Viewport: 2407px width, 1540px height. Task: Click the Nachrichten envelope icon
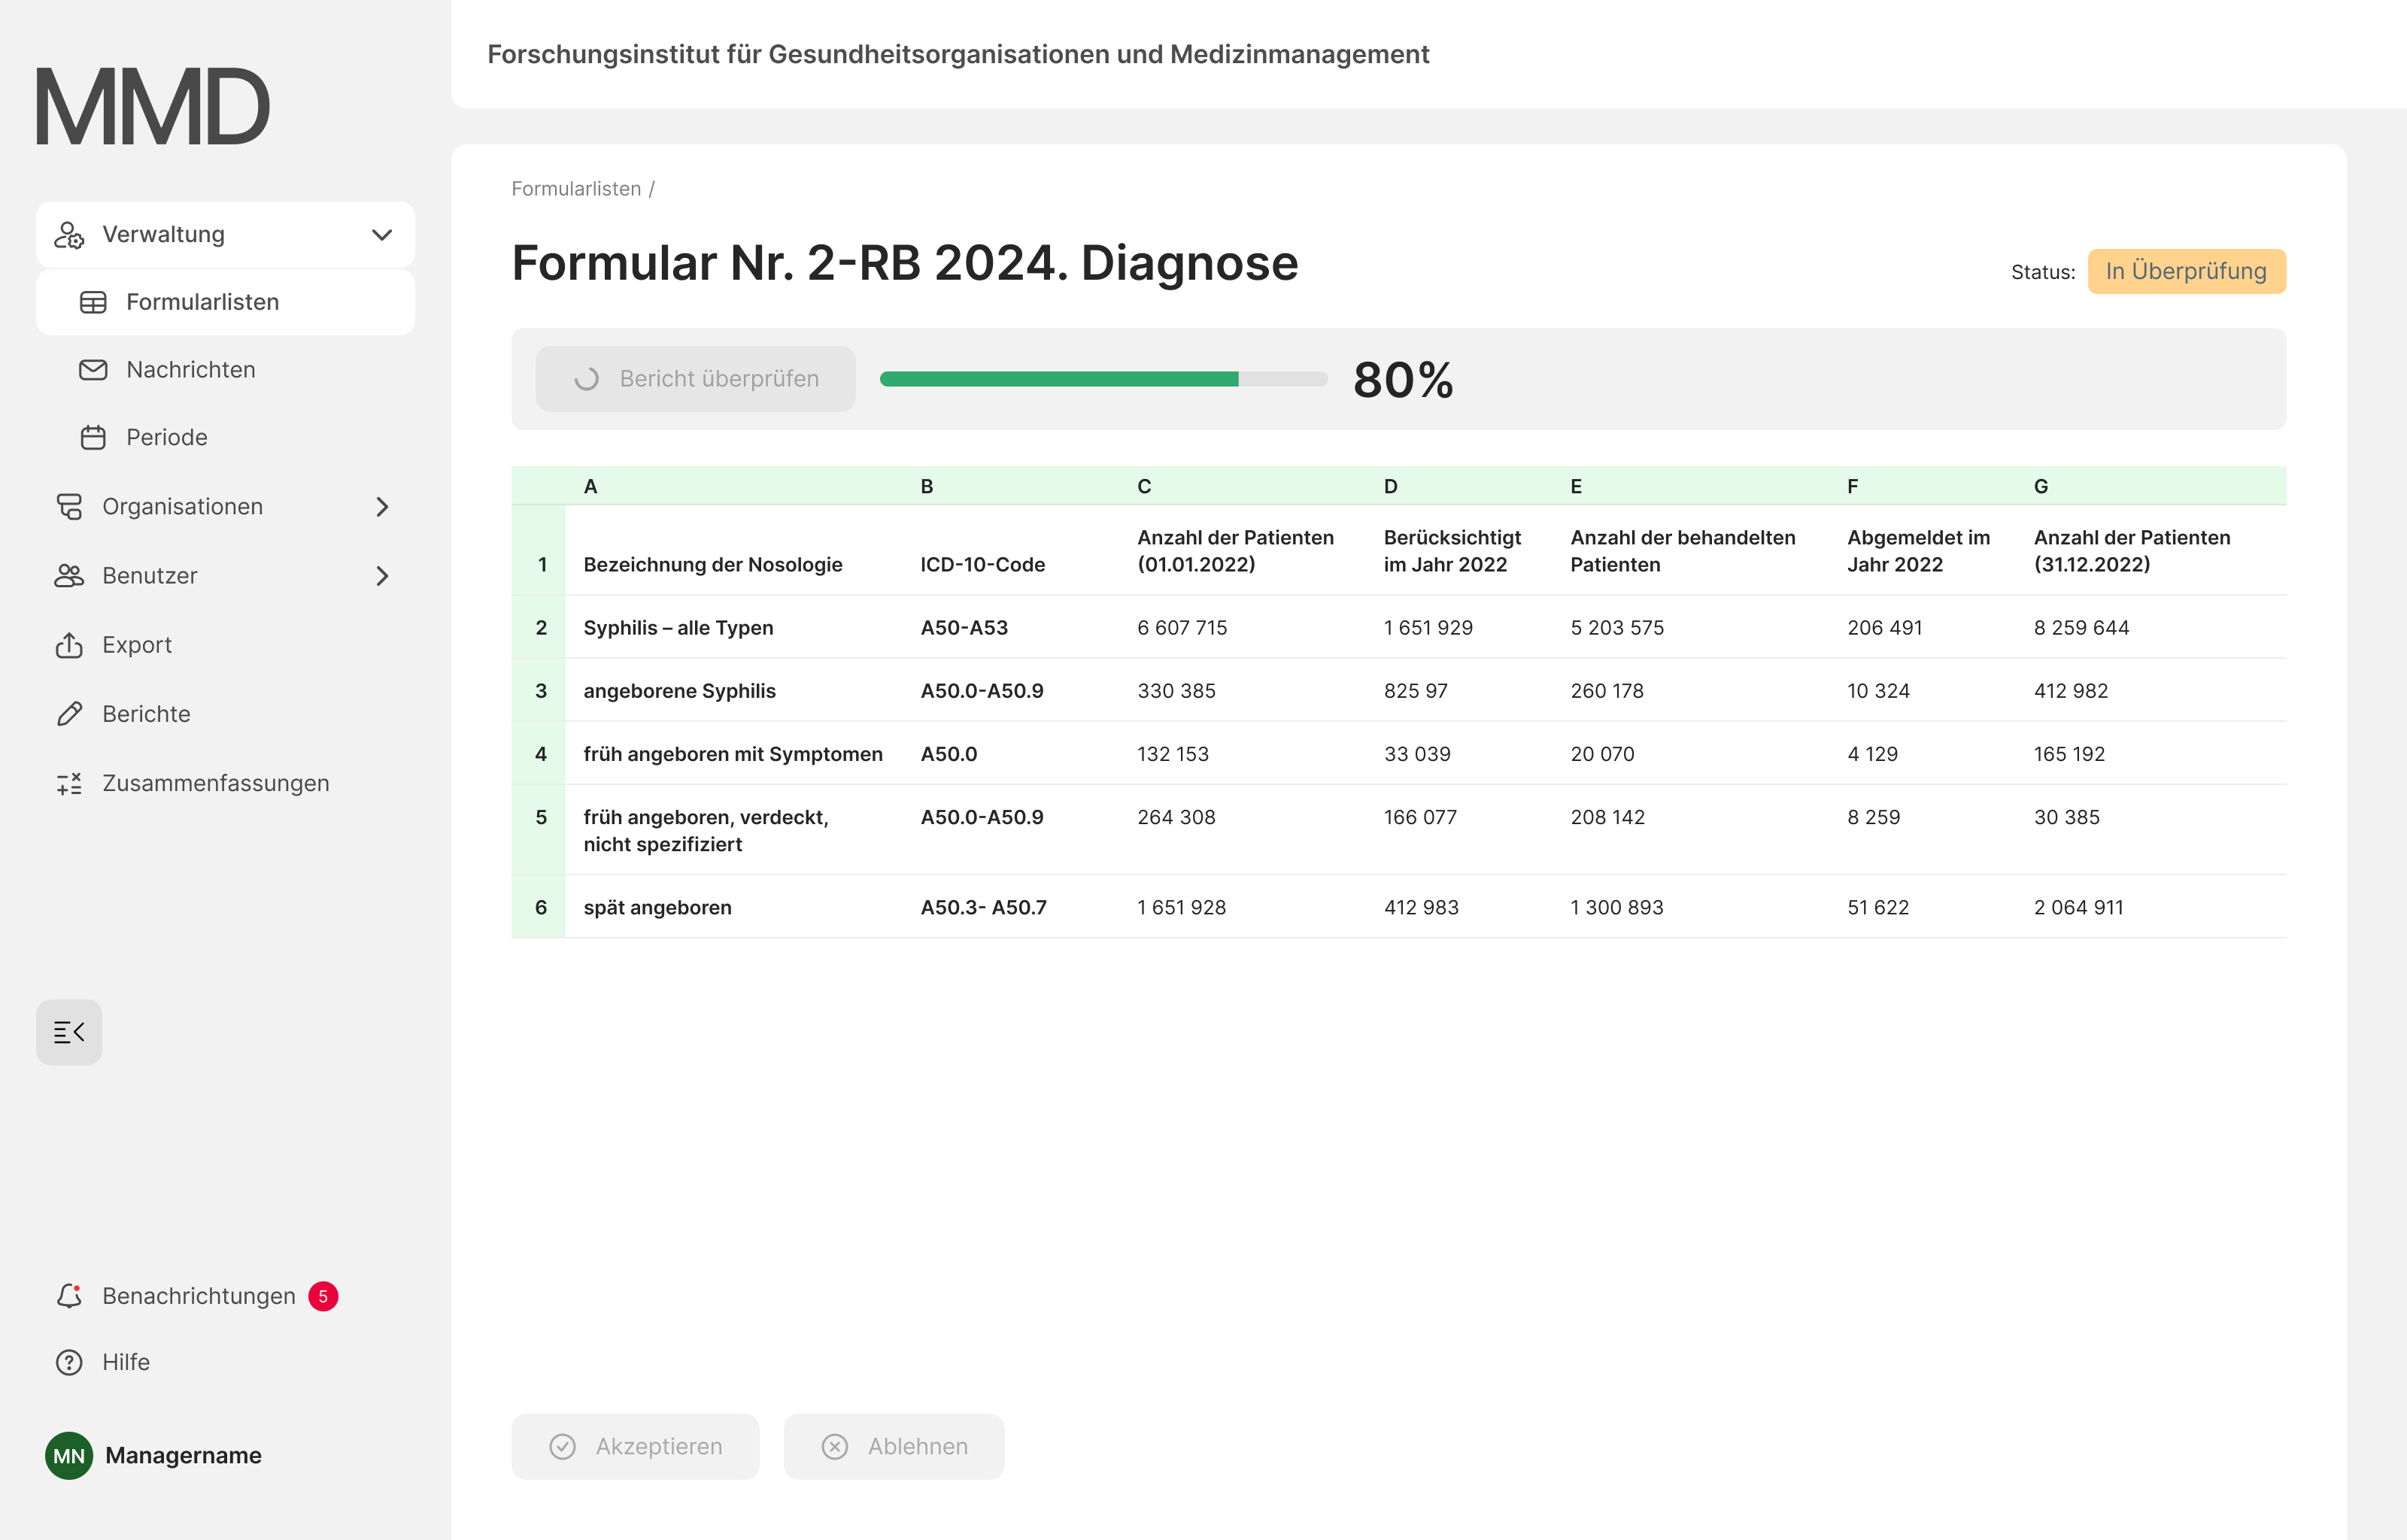pos(93,370)
